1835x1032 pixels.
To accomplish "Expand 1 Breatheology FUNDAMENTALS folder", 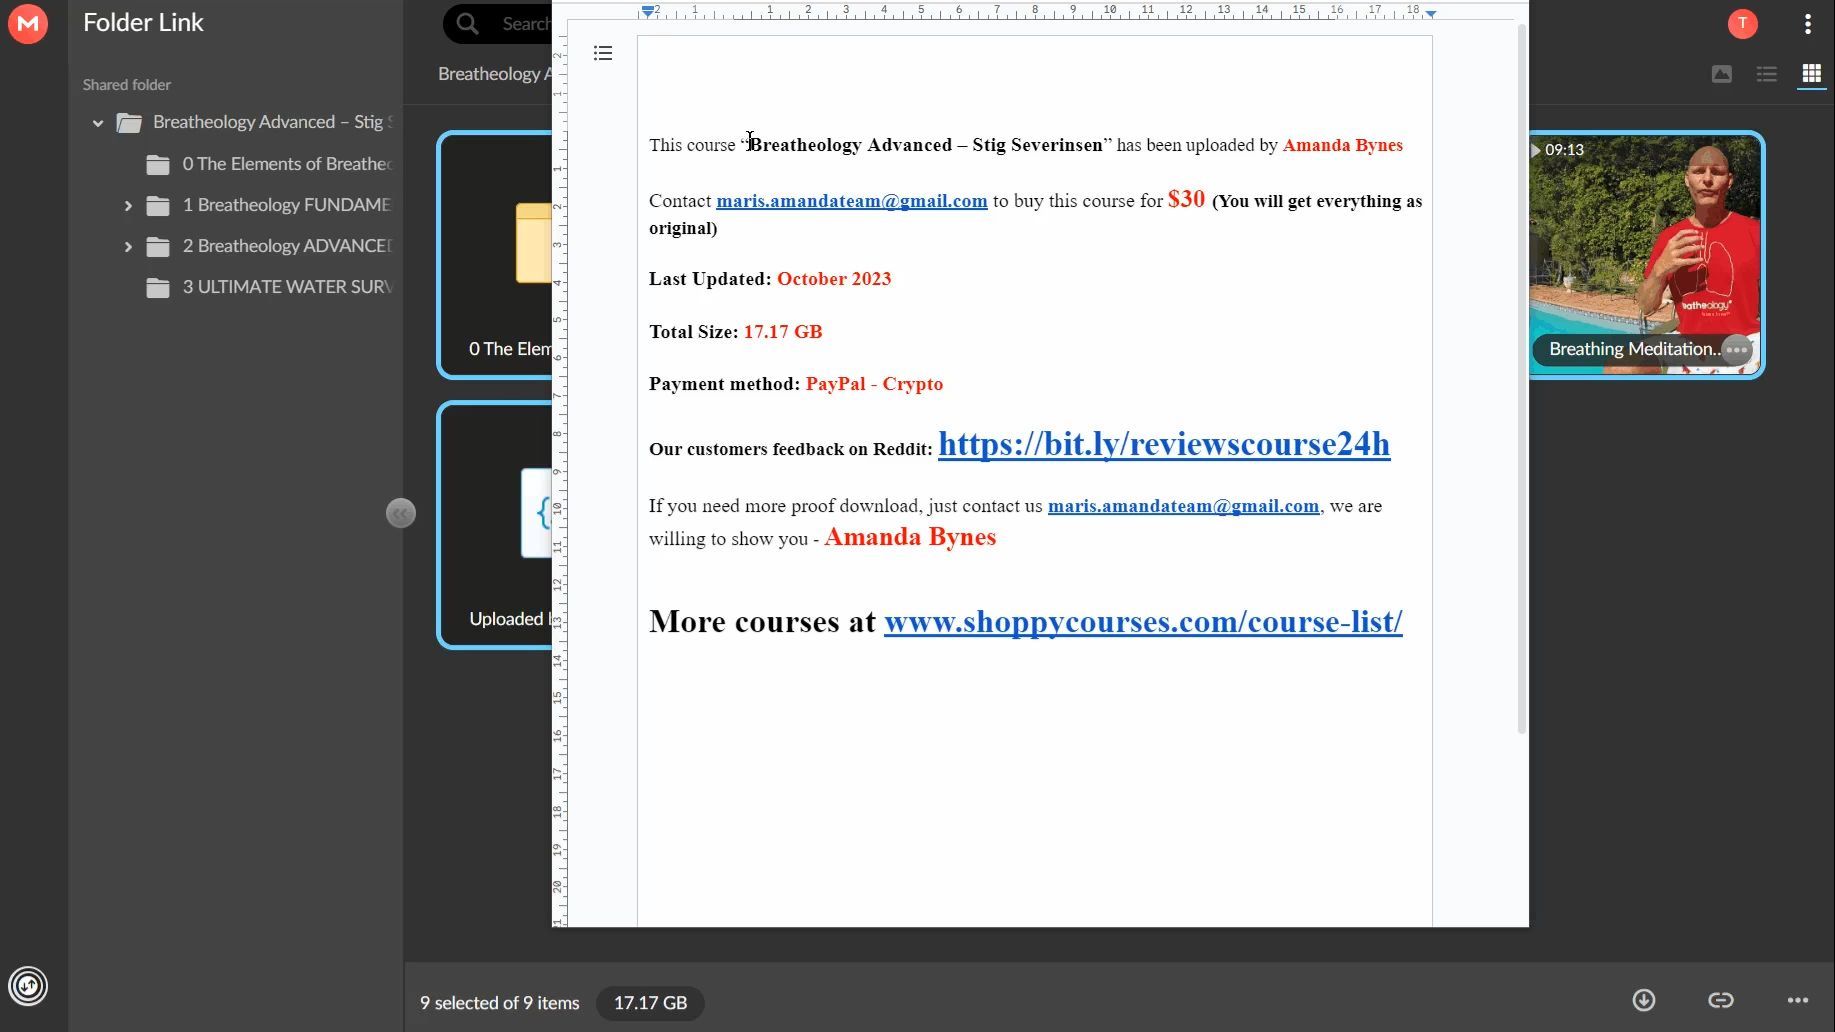I will pos(128,205).
